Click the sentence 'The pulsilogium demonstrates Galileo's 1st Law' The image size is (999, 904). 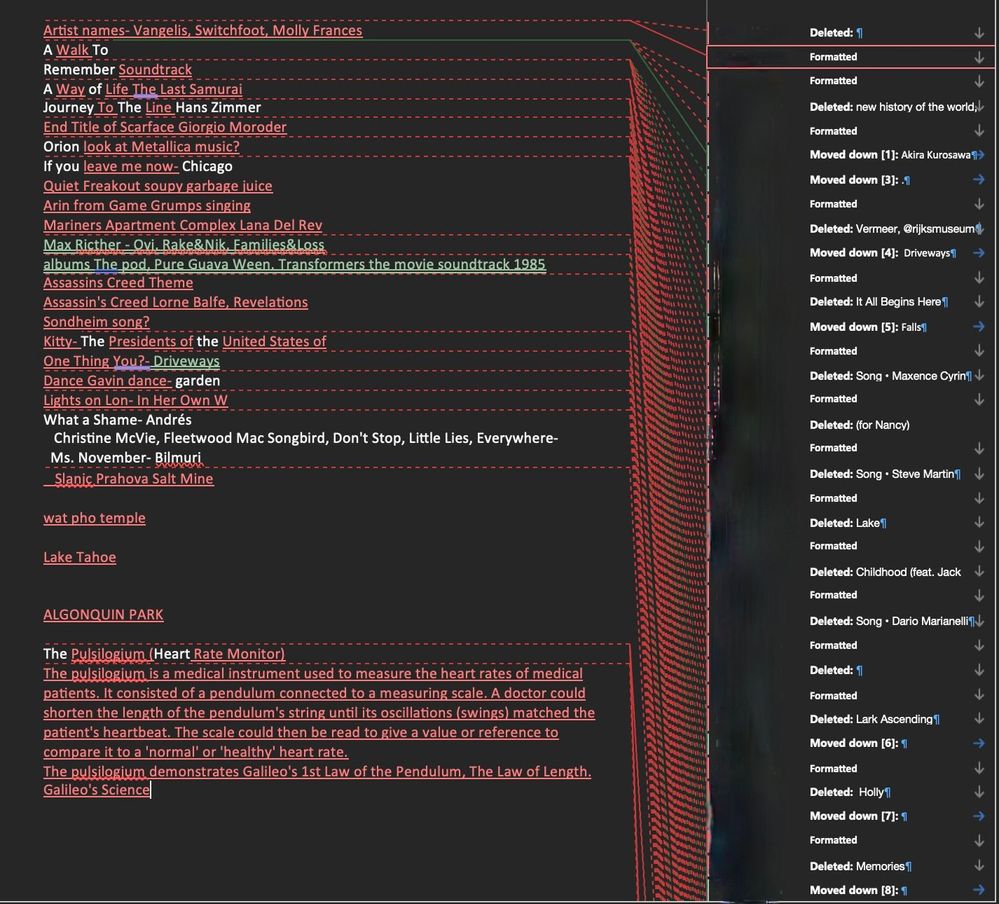tap(317, 772)
